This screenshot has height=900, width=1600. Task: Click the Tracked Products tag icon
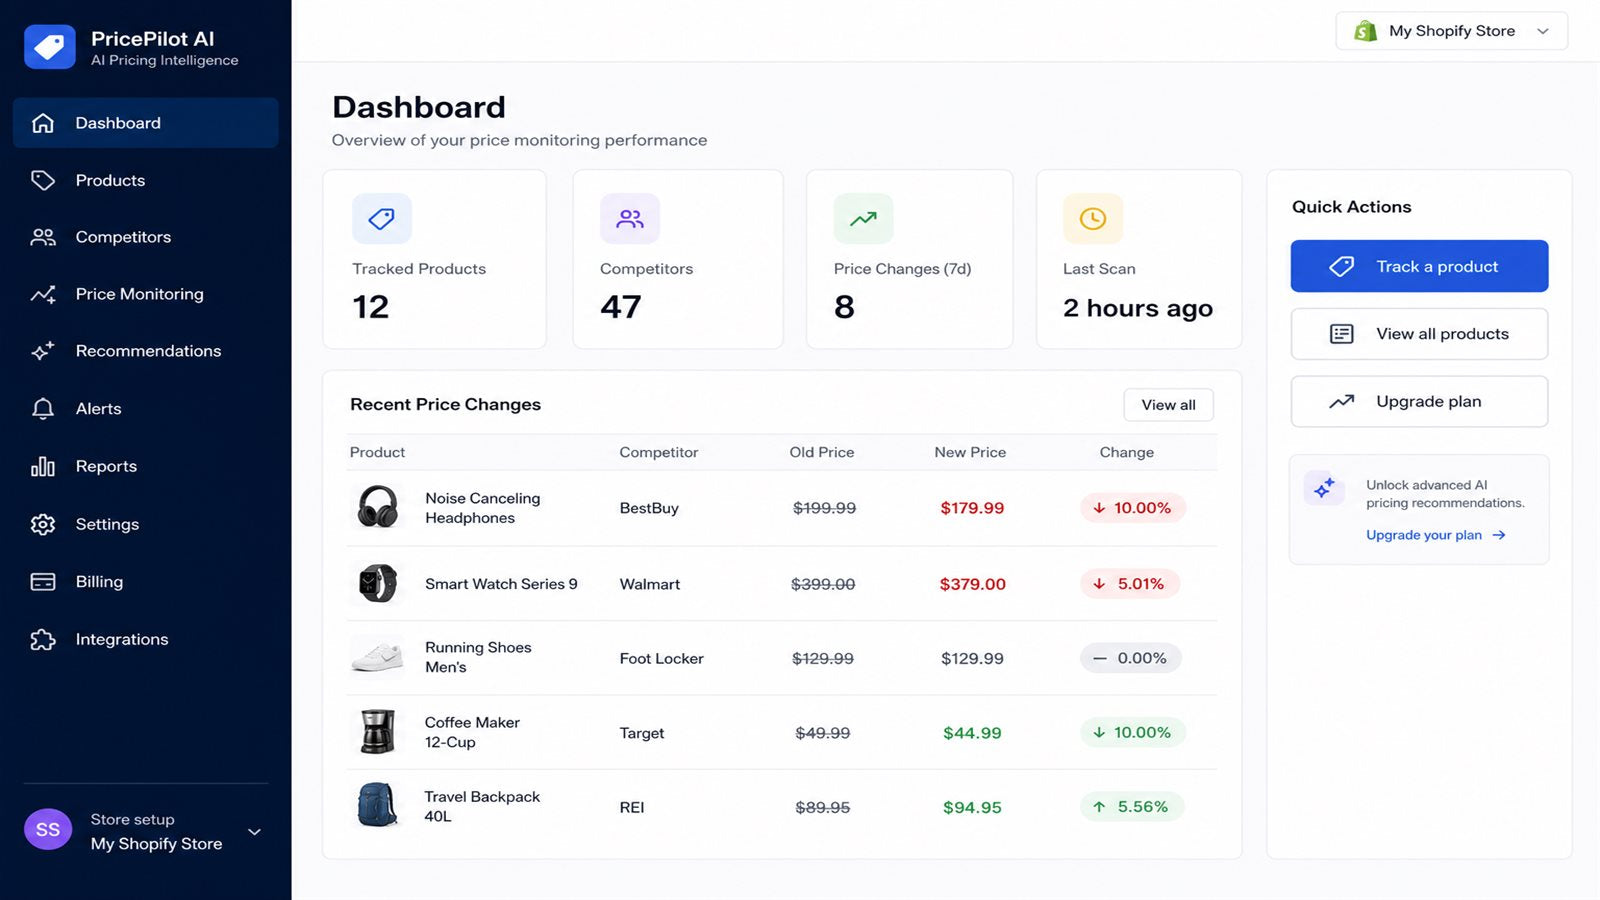pyautogui.click(x=382, y=218)
